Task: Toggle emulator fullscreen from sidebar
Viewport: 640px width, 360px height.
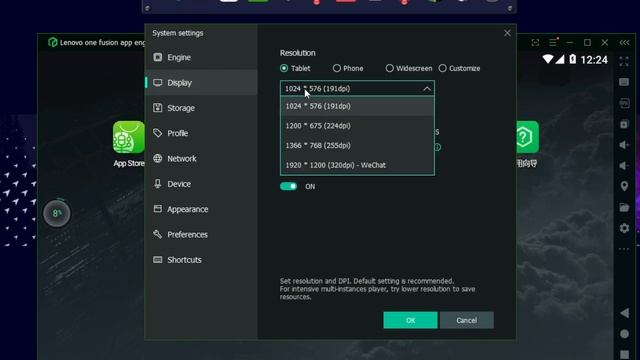Action: pos(624,62)
